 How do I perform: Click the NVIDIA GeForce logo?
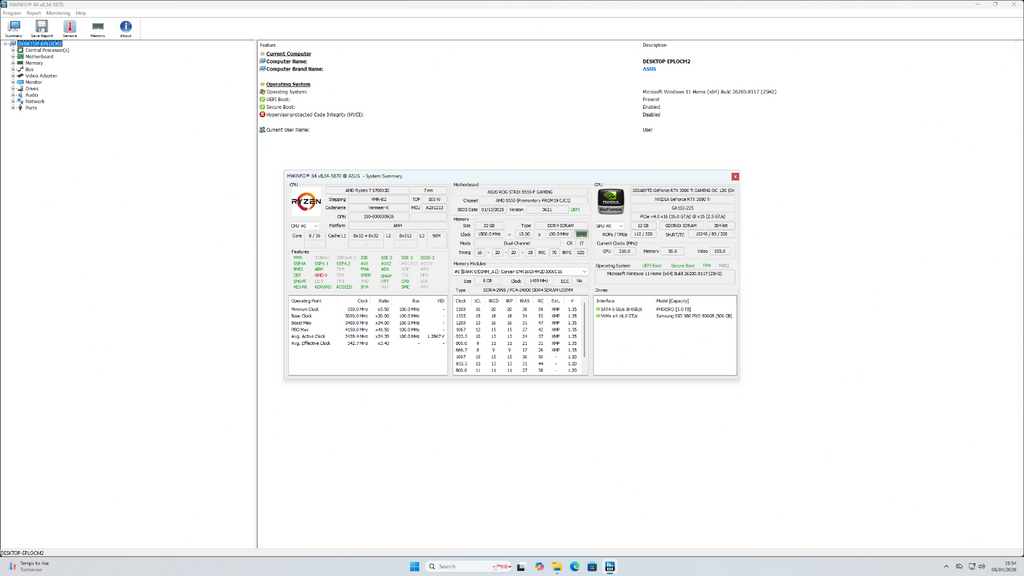(611, 201)
